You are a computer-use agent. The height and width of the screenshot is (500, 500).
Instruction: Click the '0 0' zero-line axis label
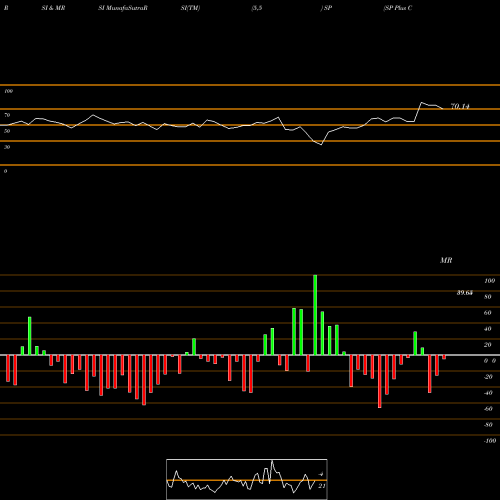pyautogui.click(x=490, y=361)
